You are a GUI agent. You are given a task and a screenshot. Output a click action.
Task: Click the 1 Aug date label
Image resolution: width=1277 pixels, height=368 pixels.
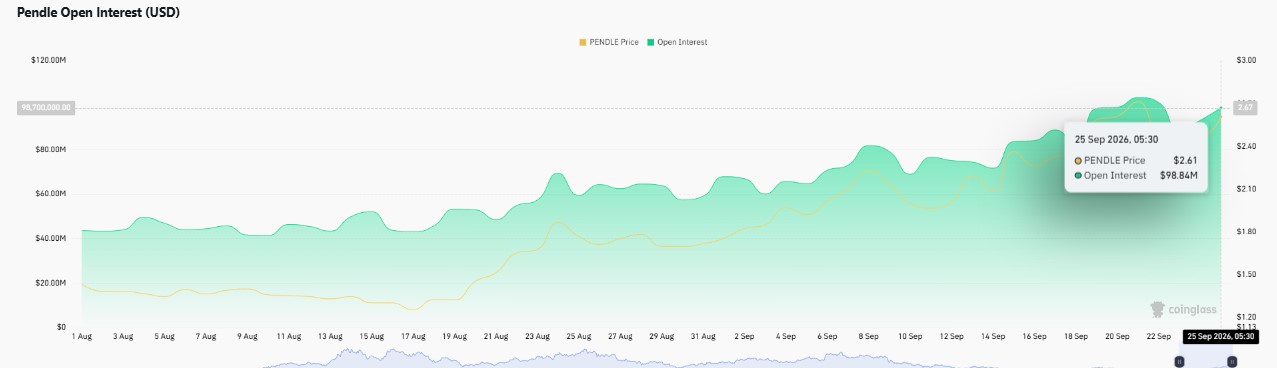pos(82,337)
